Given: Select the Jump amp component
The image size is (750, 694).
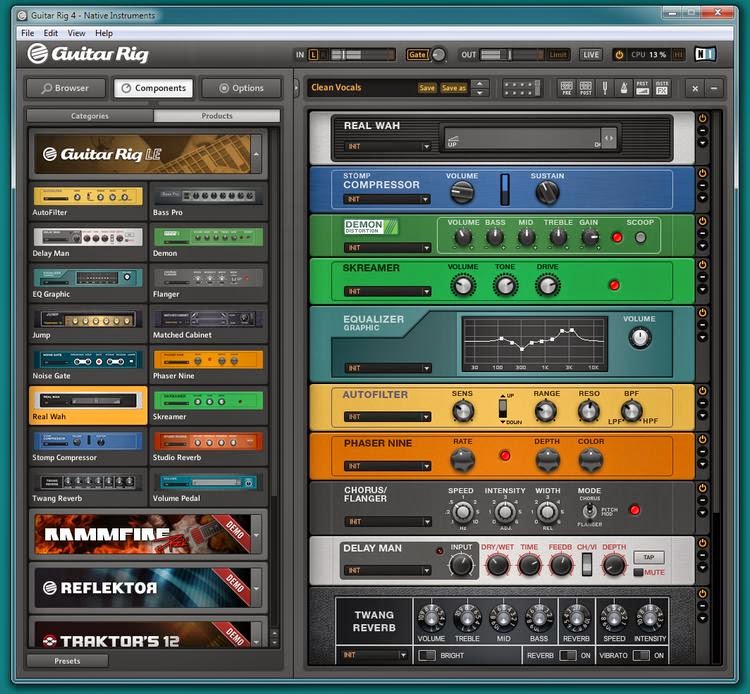Looking at the screenshot, I should coord(88,324).
